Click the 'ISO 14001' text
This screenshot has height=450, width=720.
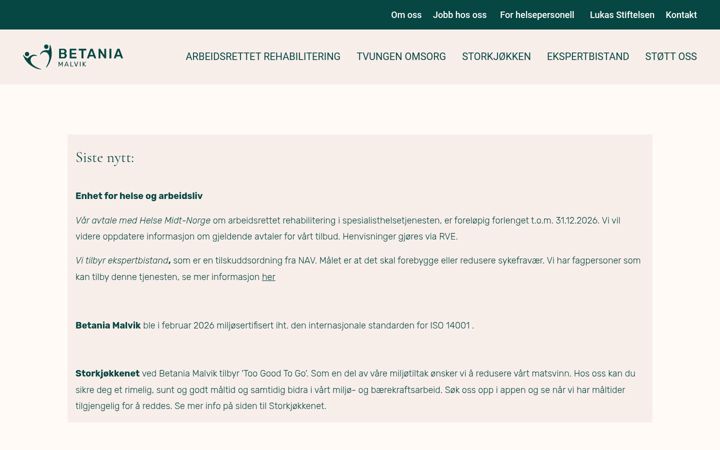point(450,326)
